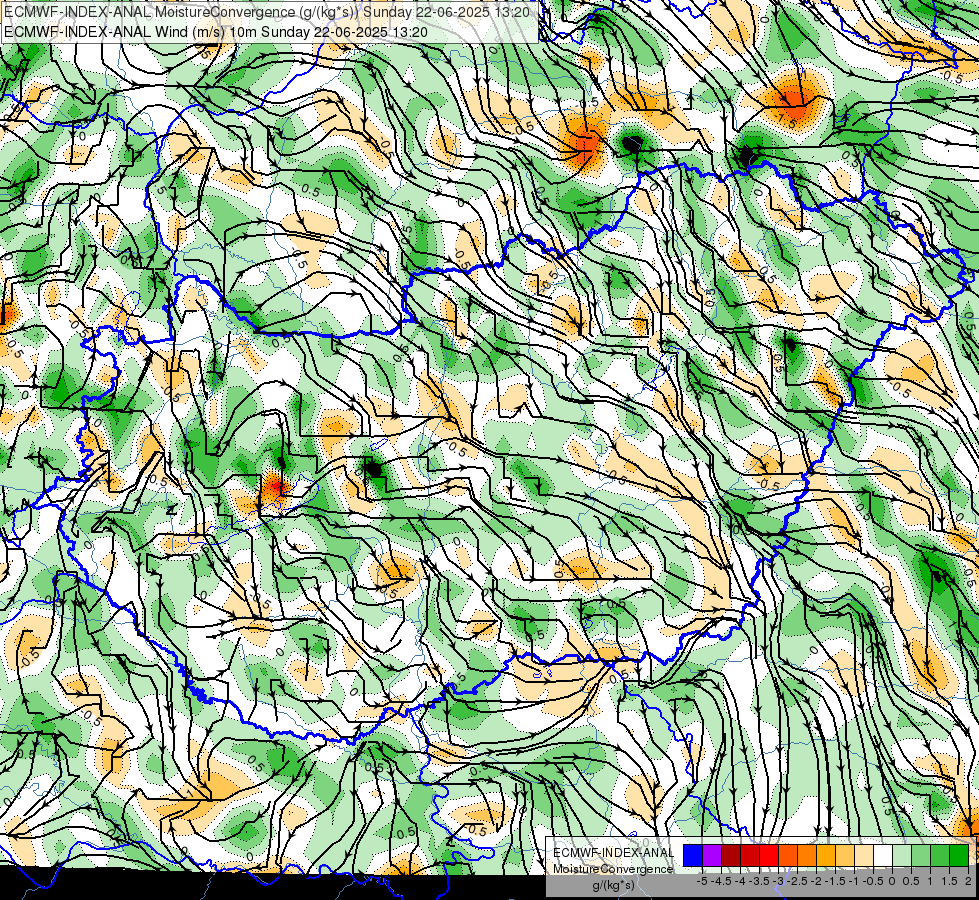Click the blue legend swatch left of -5
The image size is (979, 900).
tap(693, 855)
